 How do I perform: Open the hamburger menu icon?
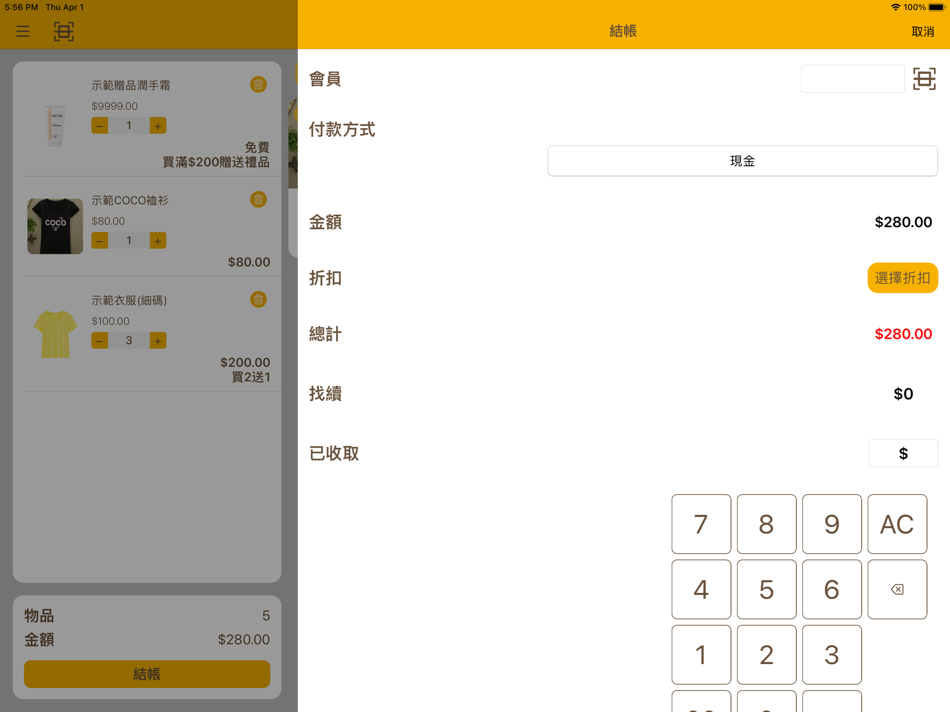[23, 32]
